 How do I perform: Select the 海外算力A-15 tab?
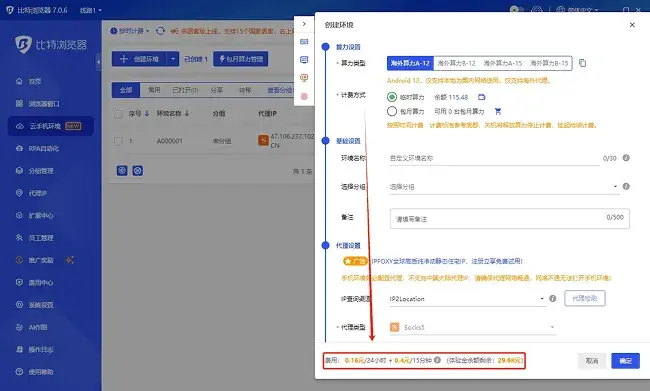pos(503,63)
